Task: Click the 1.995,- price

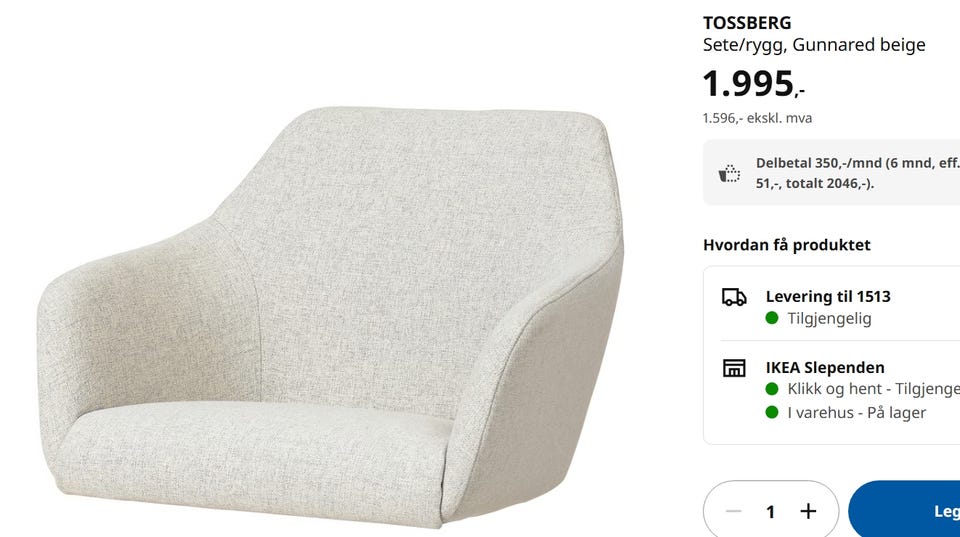Action: (752, 84)
